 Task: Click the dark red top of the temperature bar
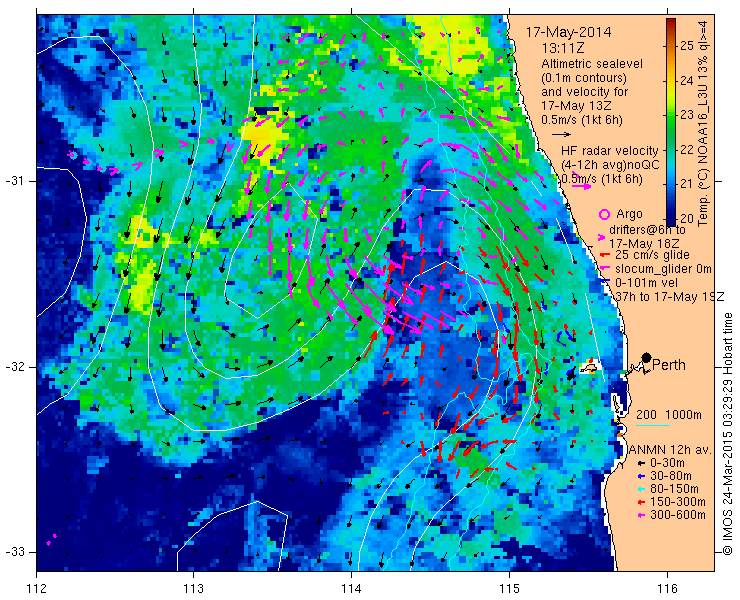[671, 22]
